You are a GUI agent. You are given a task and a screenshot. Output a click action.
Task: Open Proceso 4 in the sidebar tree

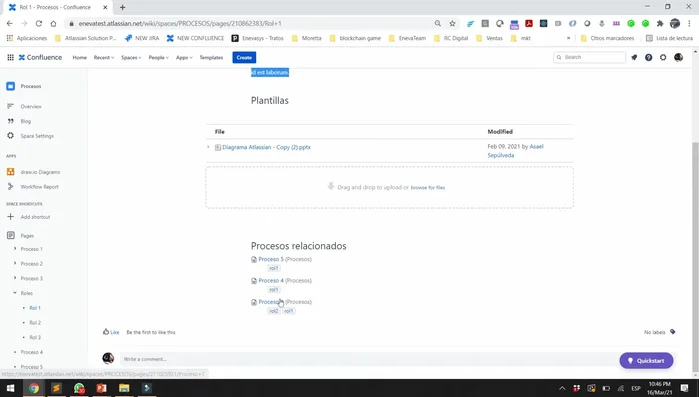point(32,352)
